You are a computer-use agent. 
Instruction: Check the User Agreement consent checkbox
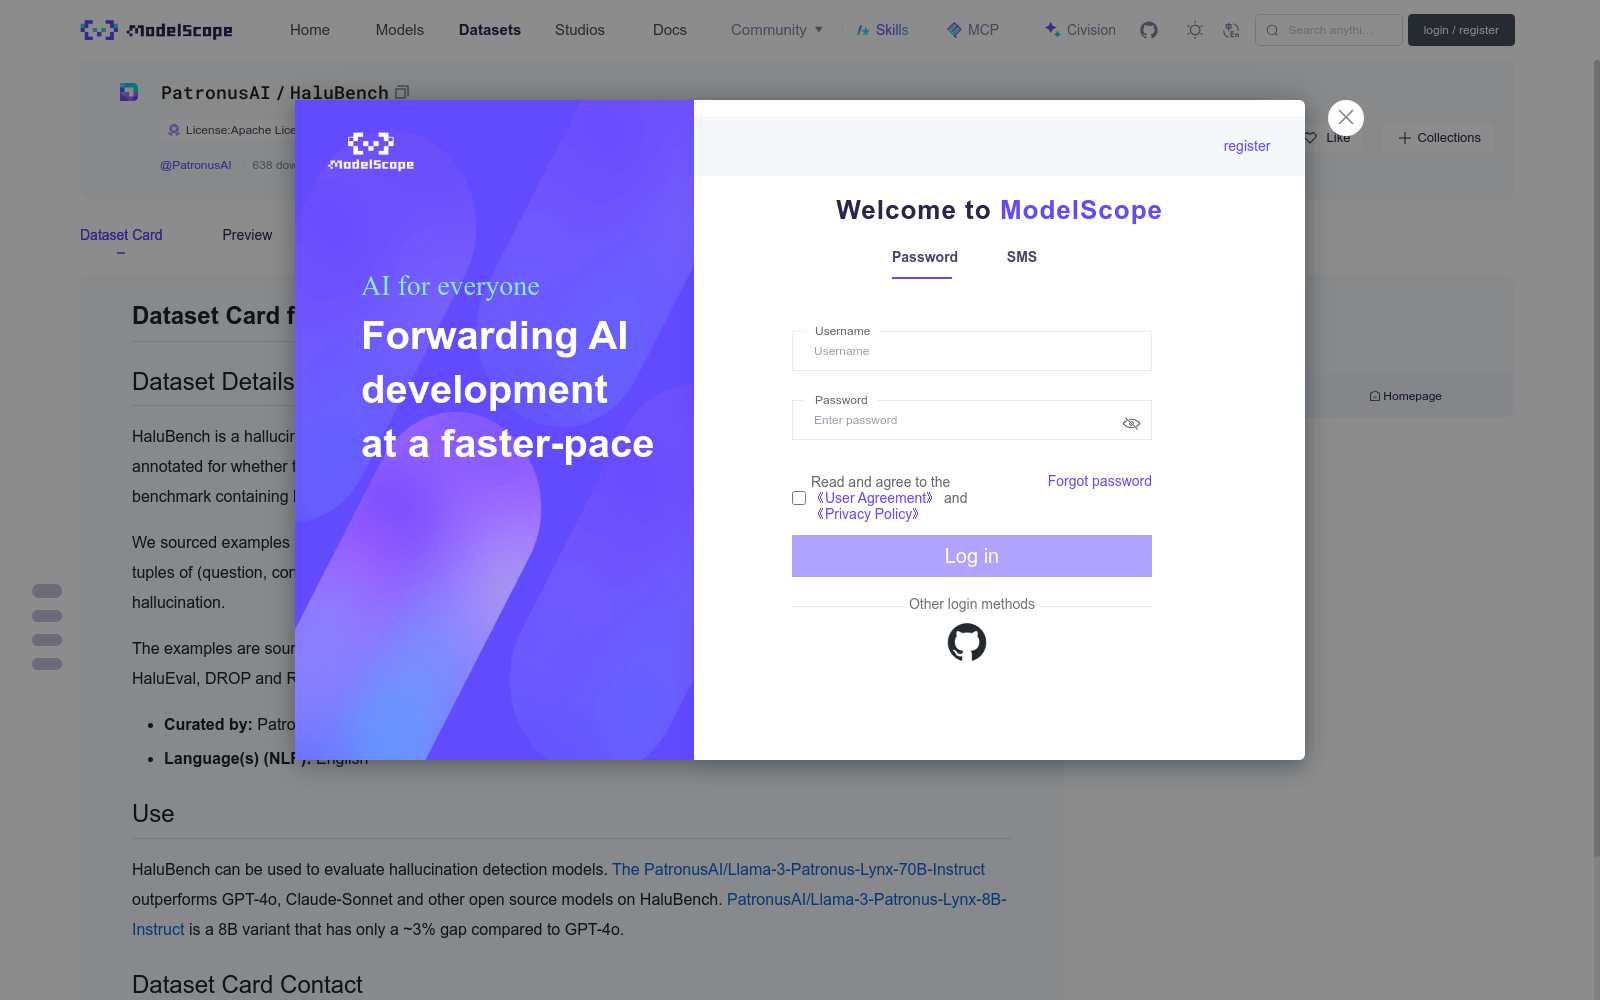[799, 498]
